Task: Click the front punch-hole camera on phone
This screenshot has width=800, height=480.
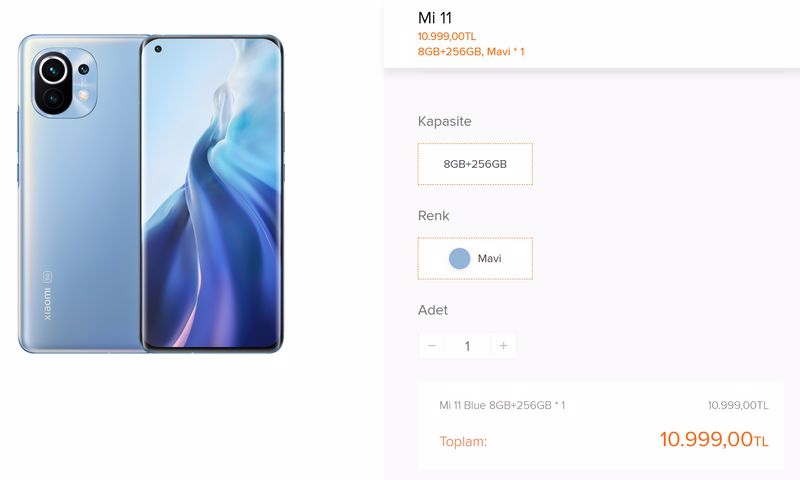Action: click(x=158, y=49)
